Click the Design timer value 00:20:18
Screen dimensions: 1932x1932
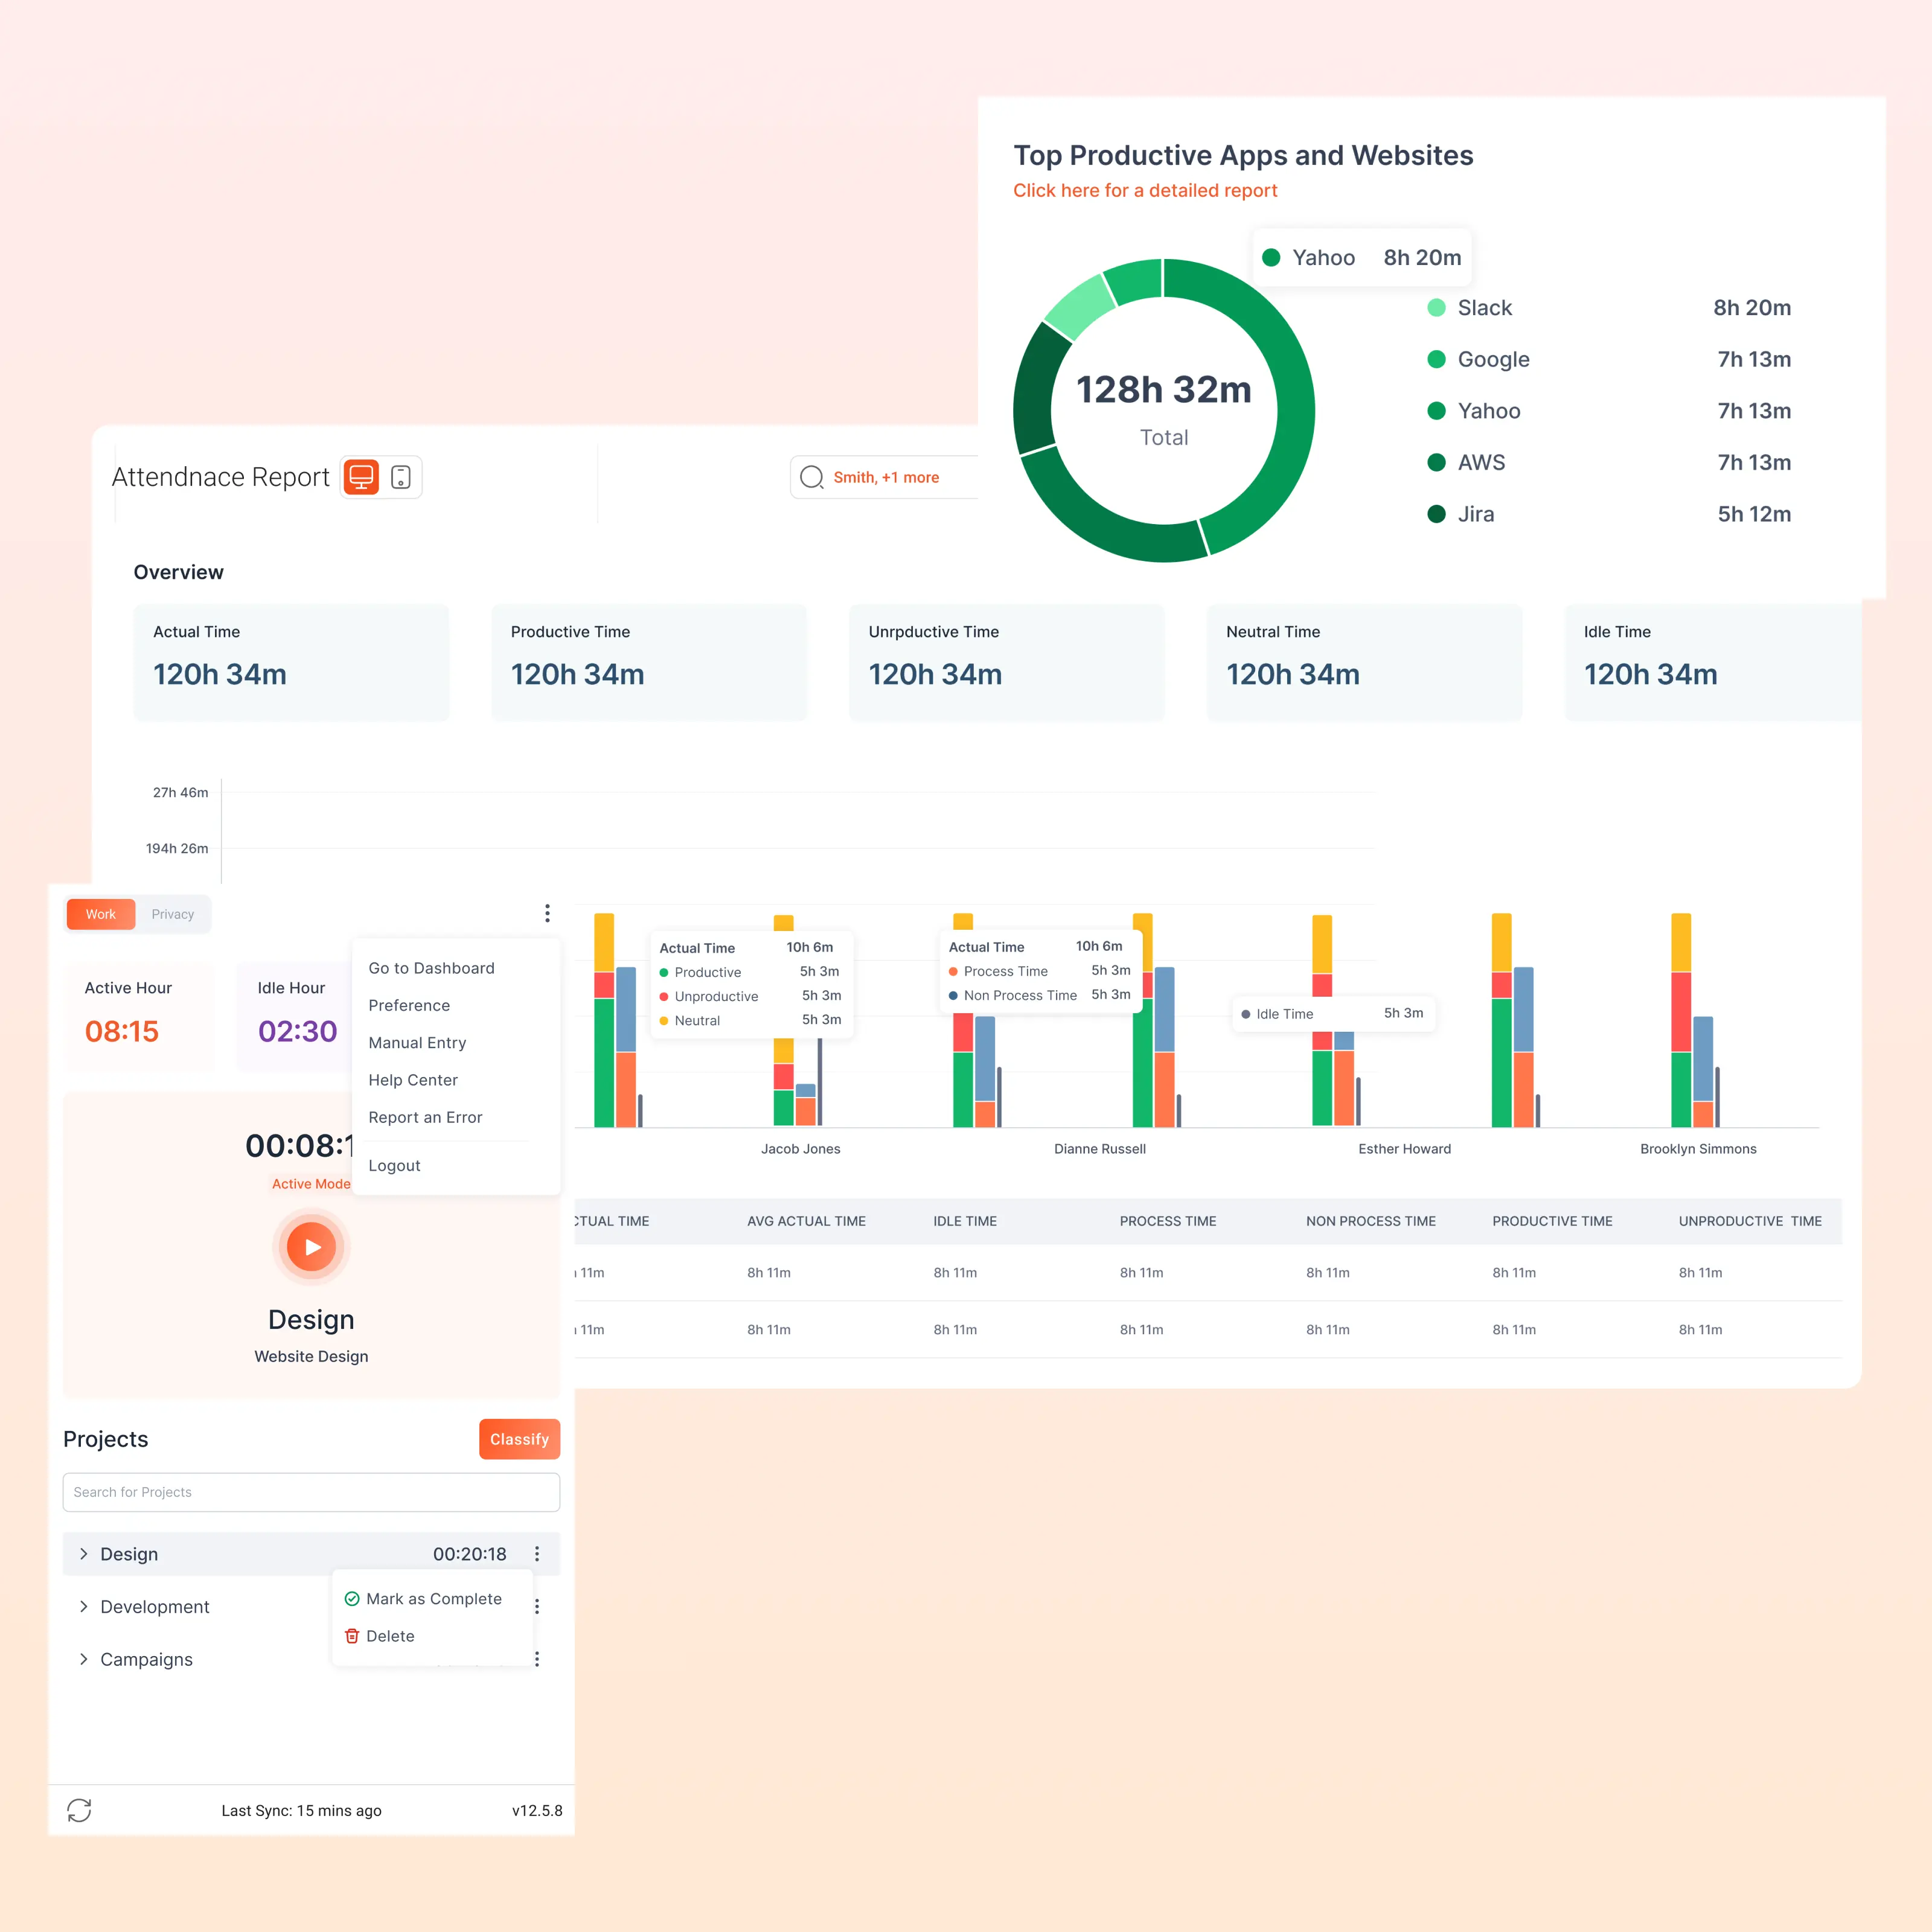pos(470,1554)
